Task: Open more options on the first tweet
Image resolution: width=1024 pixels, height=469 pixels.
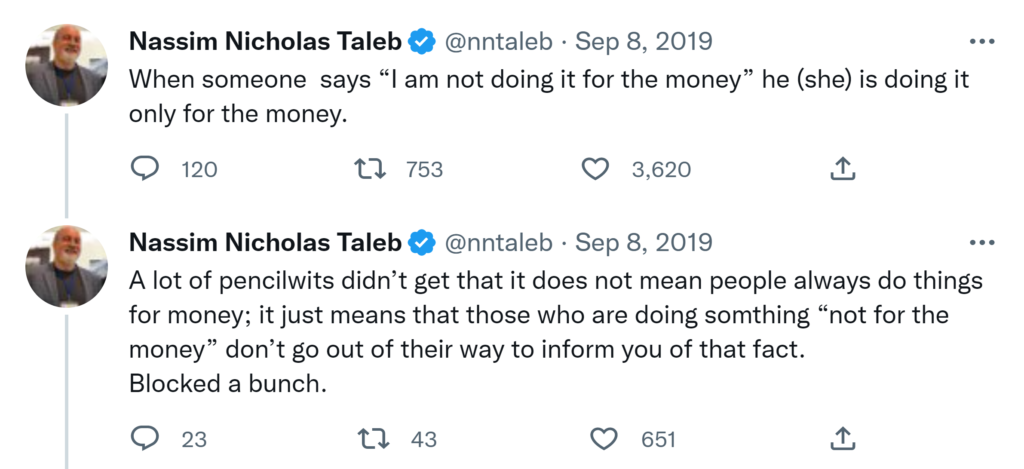Action: pos(983,42)
